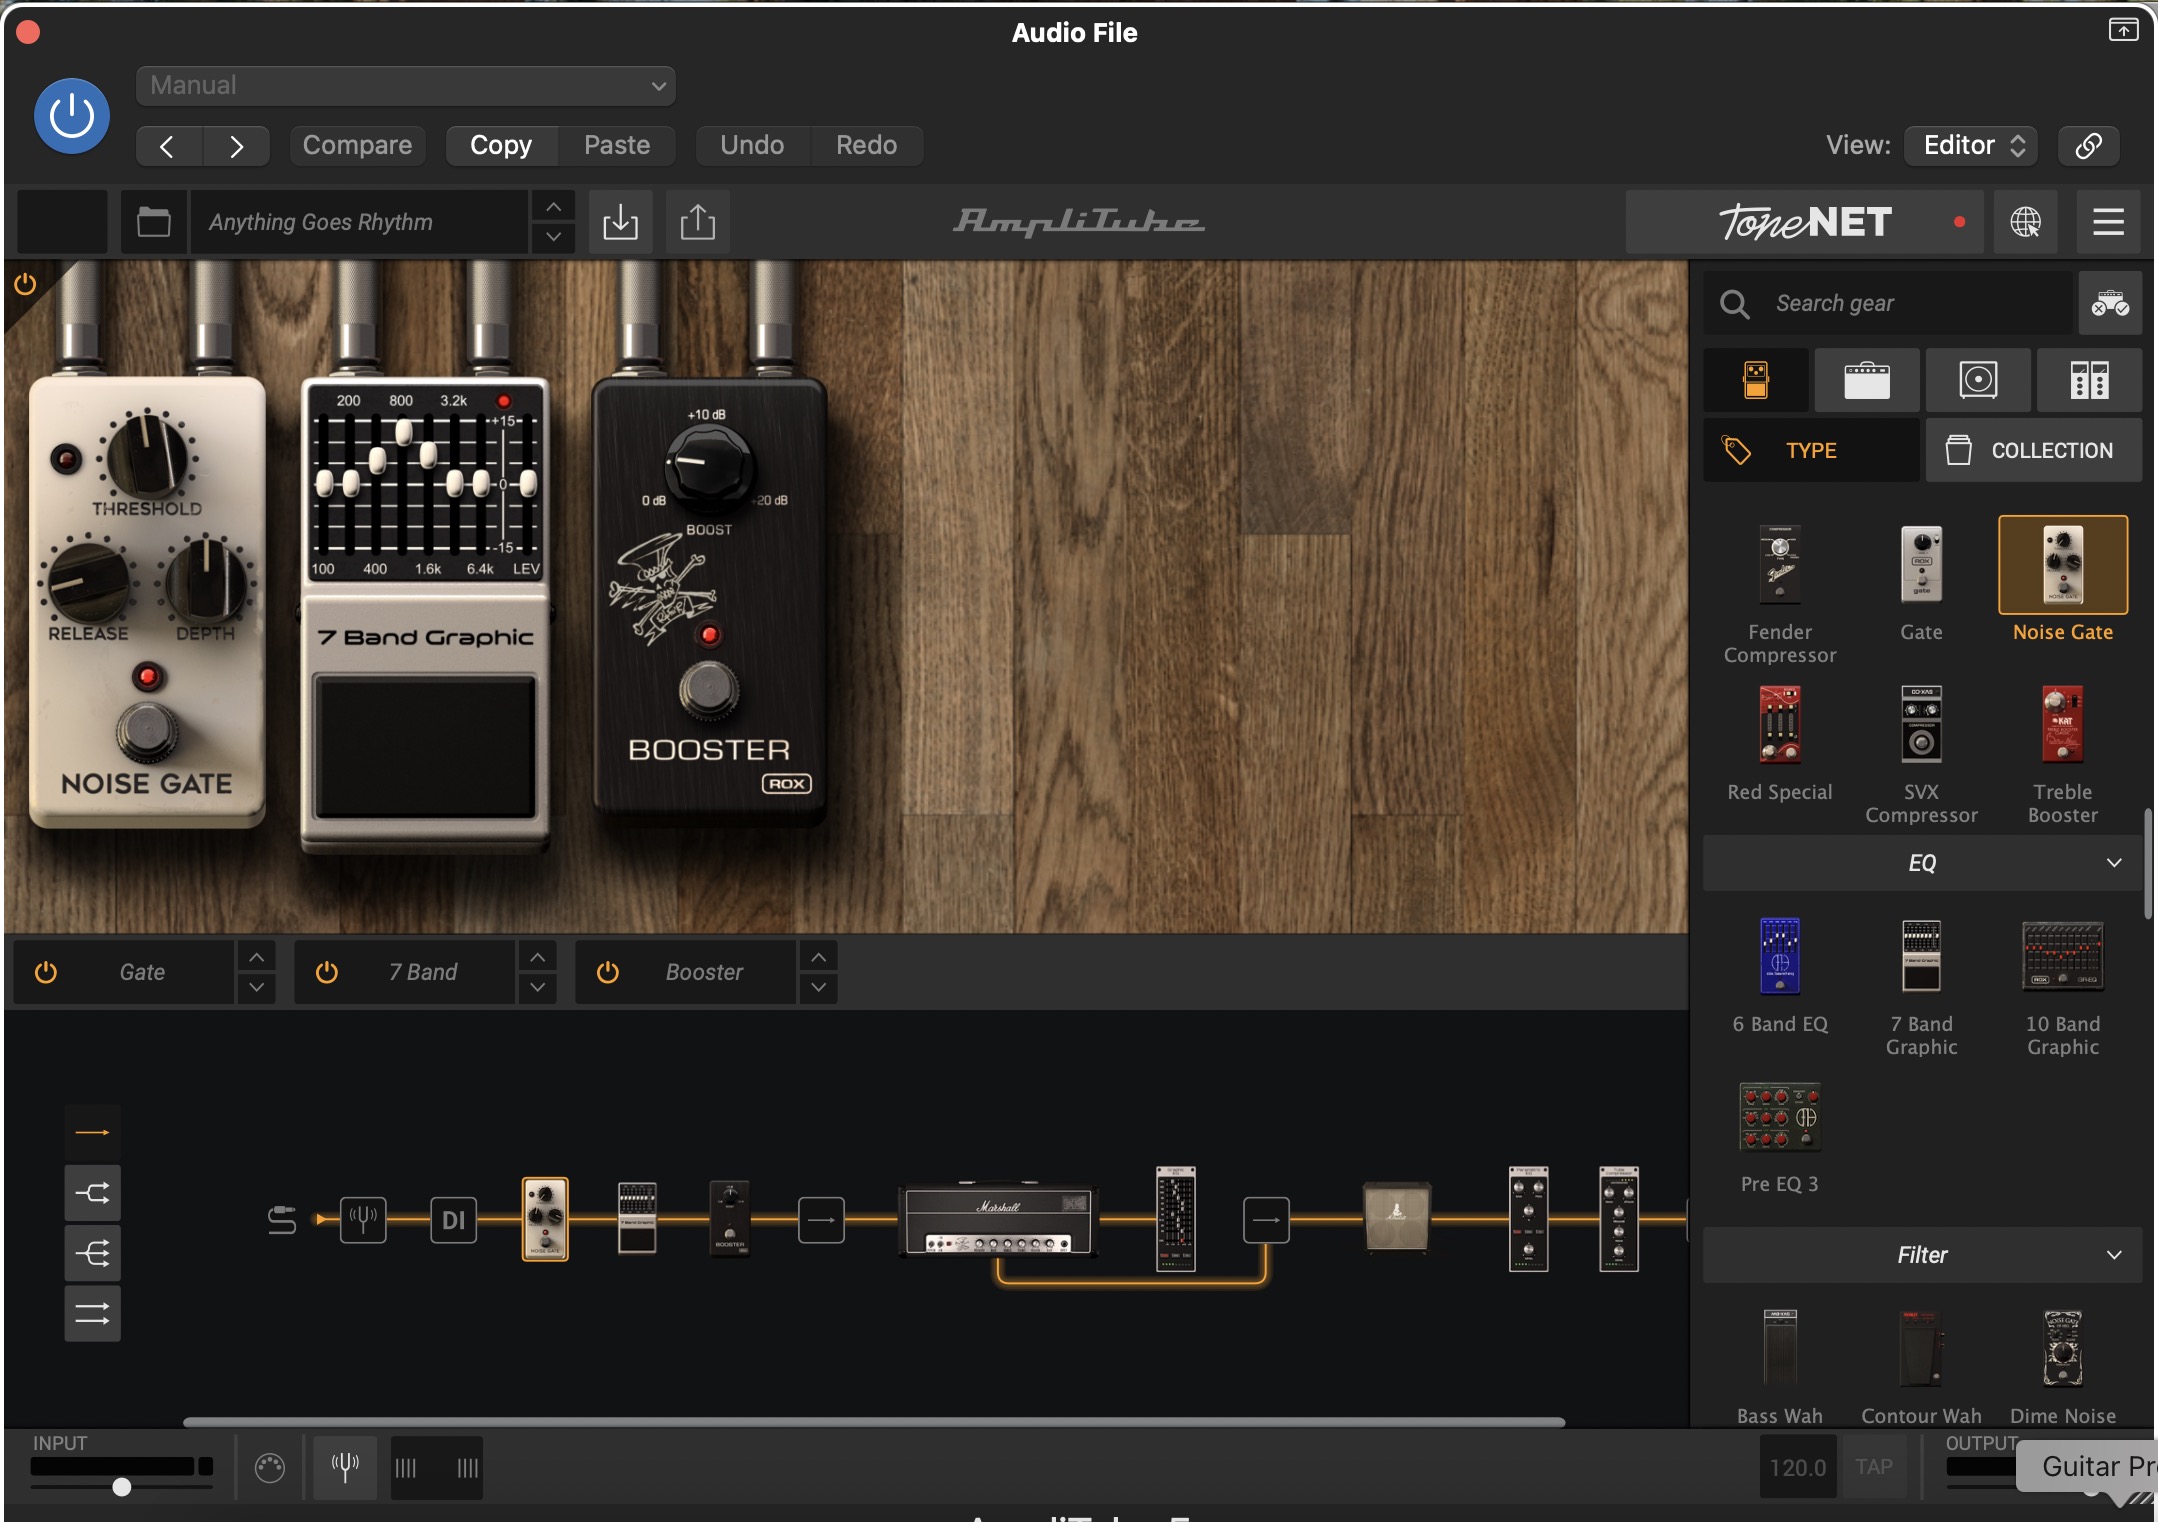Open the preset browser folder icon

point(153,222)
